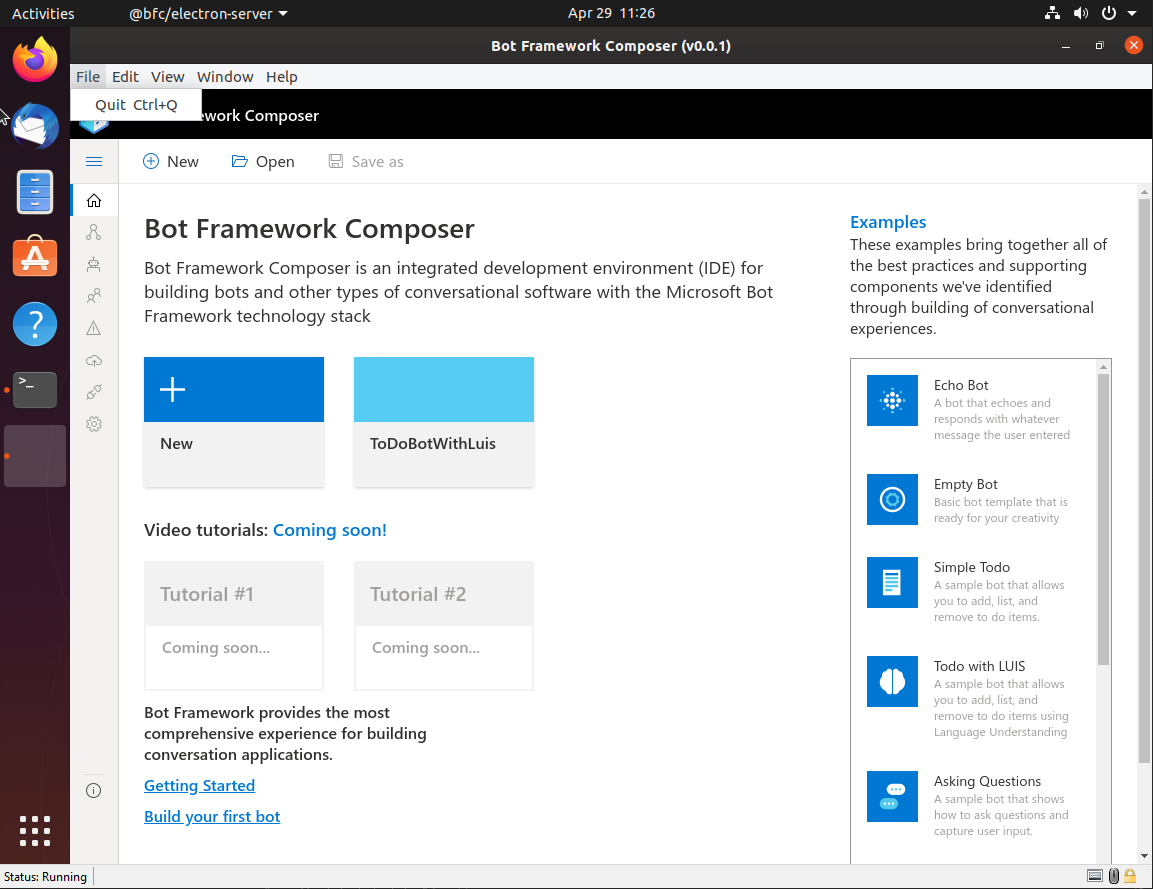1153x889 pixels.
Task: Open Terminal from the dock
Action: tap(35, 390)
